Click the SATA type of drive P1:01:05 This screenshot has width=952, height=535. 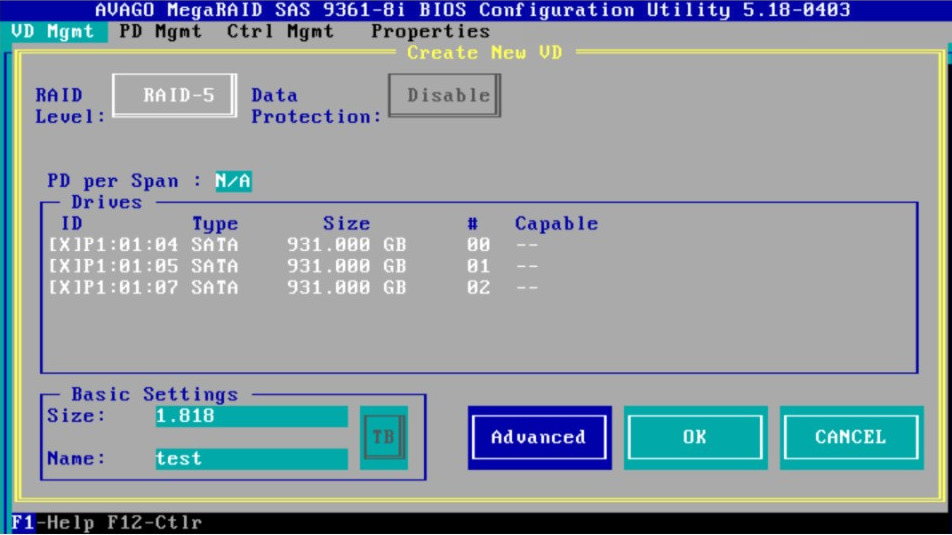point(215,266)
